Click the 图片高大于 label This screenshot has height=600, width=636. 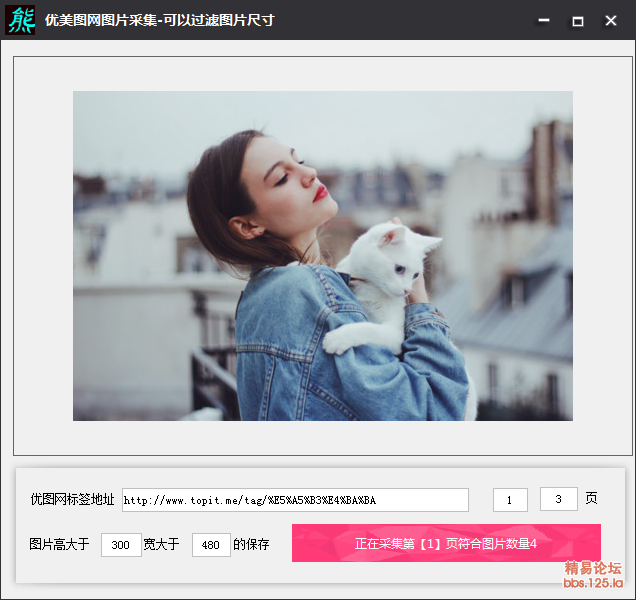(59, 544)
